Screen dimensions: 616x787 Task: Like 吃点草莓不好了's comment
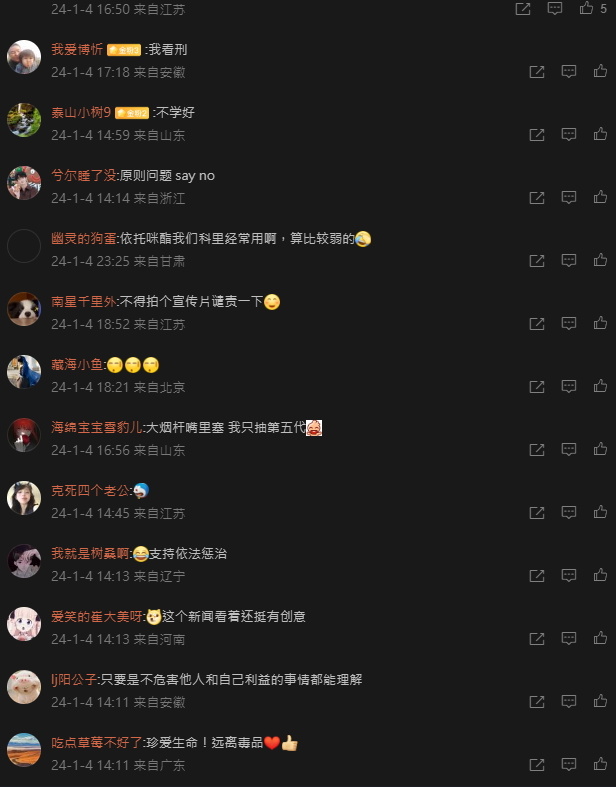pos(600,764)
